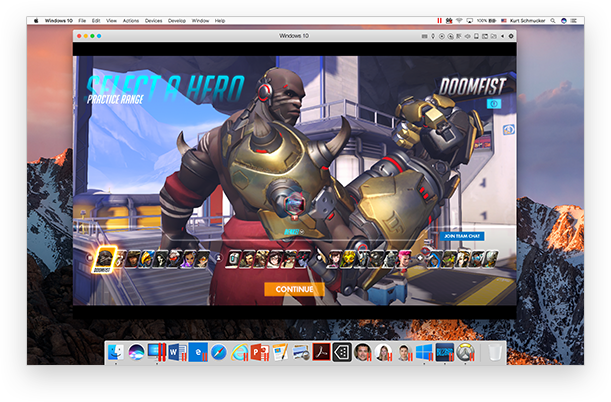Activate Siri from the menu bar
Viewport: 611px width, 402px height.
563,21
